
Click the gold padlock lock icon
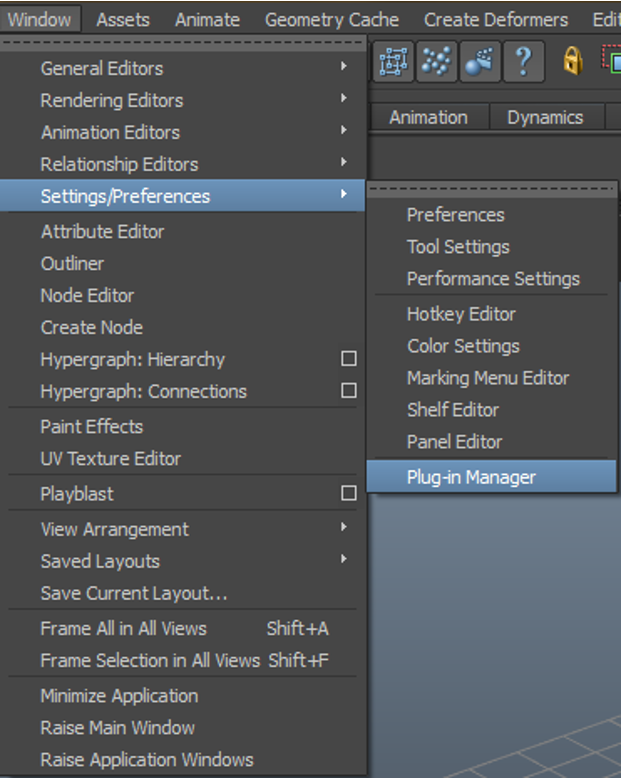pyautogui.click(x=572, y=62)
